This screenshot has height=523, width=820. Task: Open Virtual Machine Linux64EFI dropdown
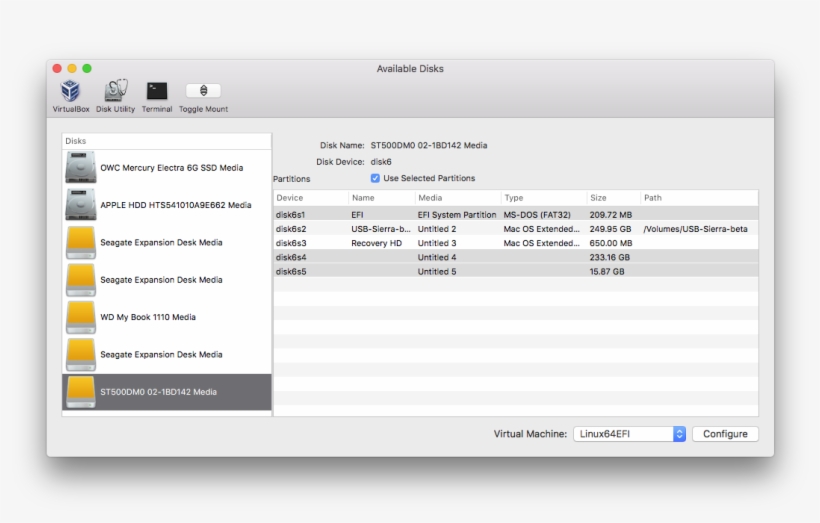click(x=629, y=434)
